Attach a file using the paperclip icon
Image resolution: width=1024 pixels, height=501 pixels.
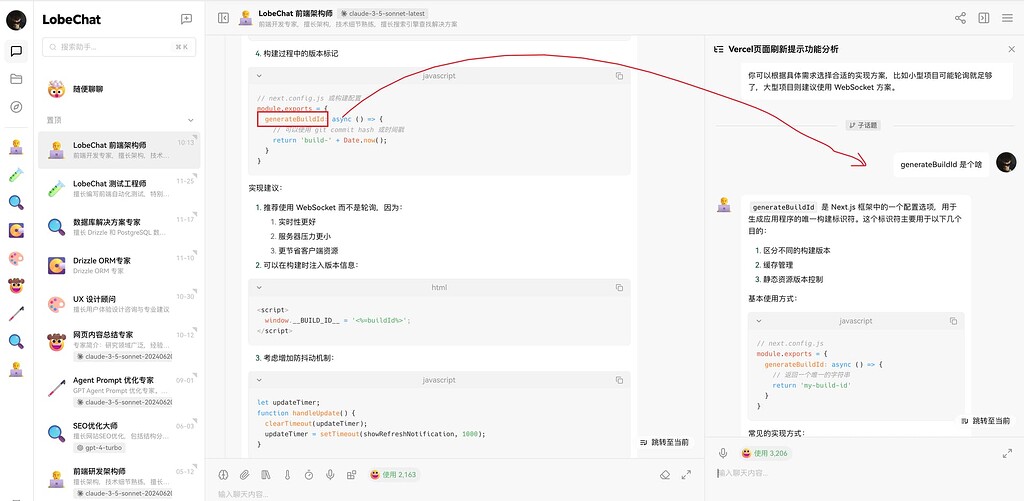point(245,475)
